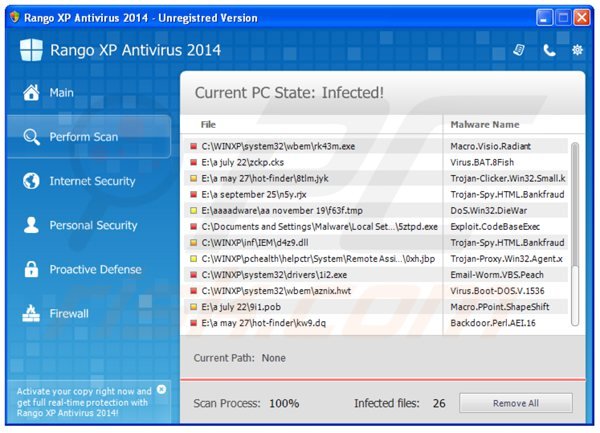Image resolution: width=600 pixels, height=433 pixels.
Task: Open Personal Security section
Action: pyautogui.click(x=93, y=225)
